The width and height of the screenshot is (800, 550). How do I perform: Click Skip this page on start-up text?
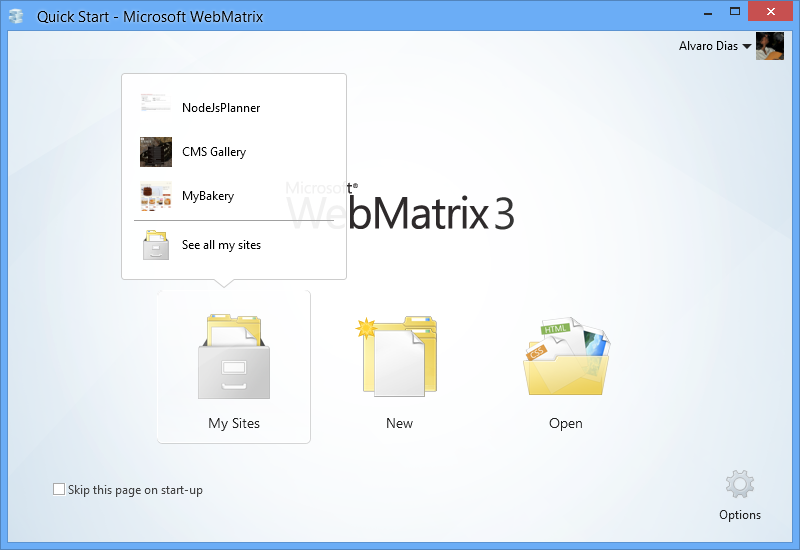click(135, 490)
